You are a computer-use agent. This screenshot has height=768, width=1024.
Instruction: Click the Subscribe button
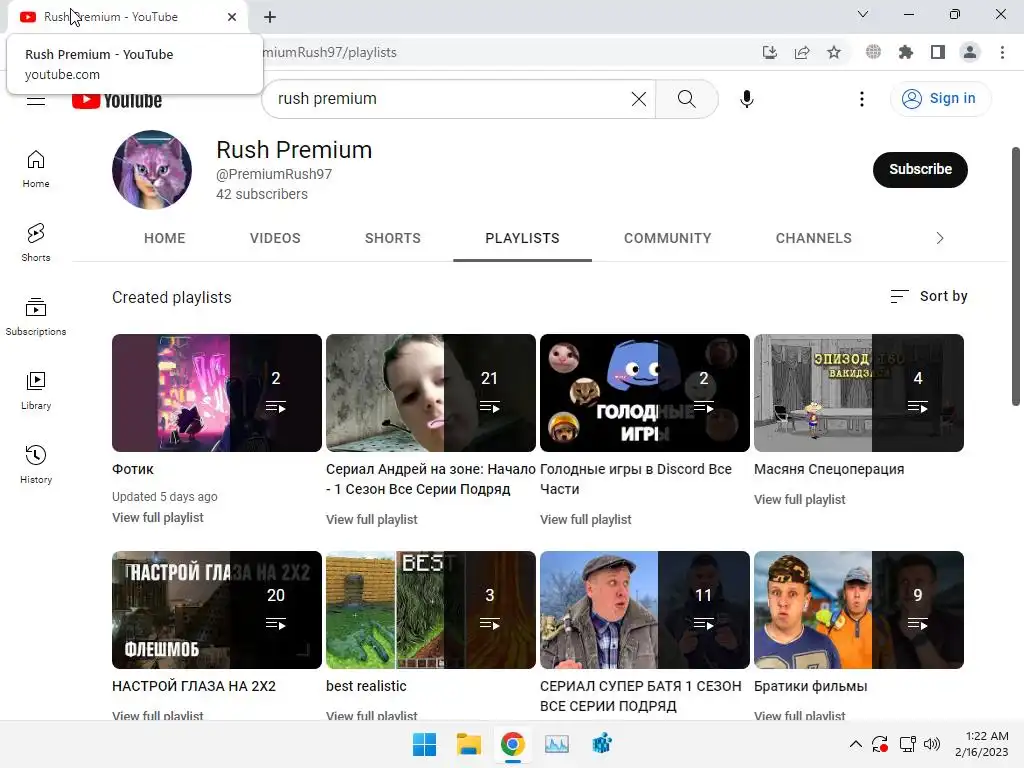(920, 170)
